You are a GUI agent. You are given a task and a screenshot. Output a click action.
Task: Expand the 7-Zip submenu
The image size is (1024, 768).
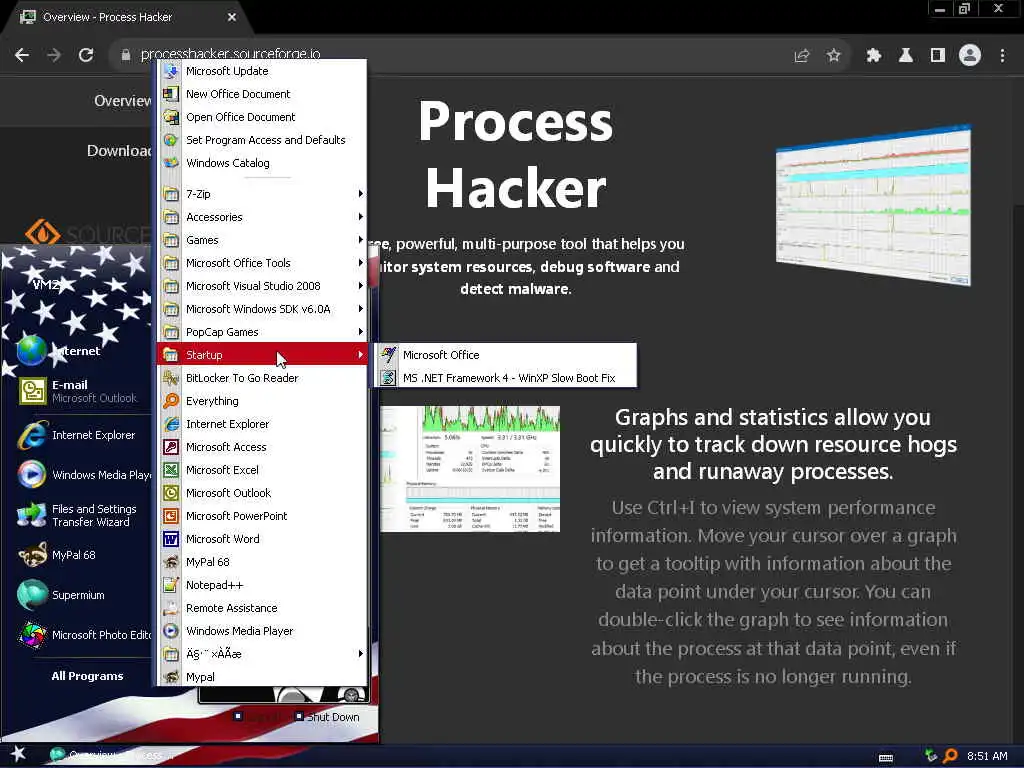click(x=262, y=194)
